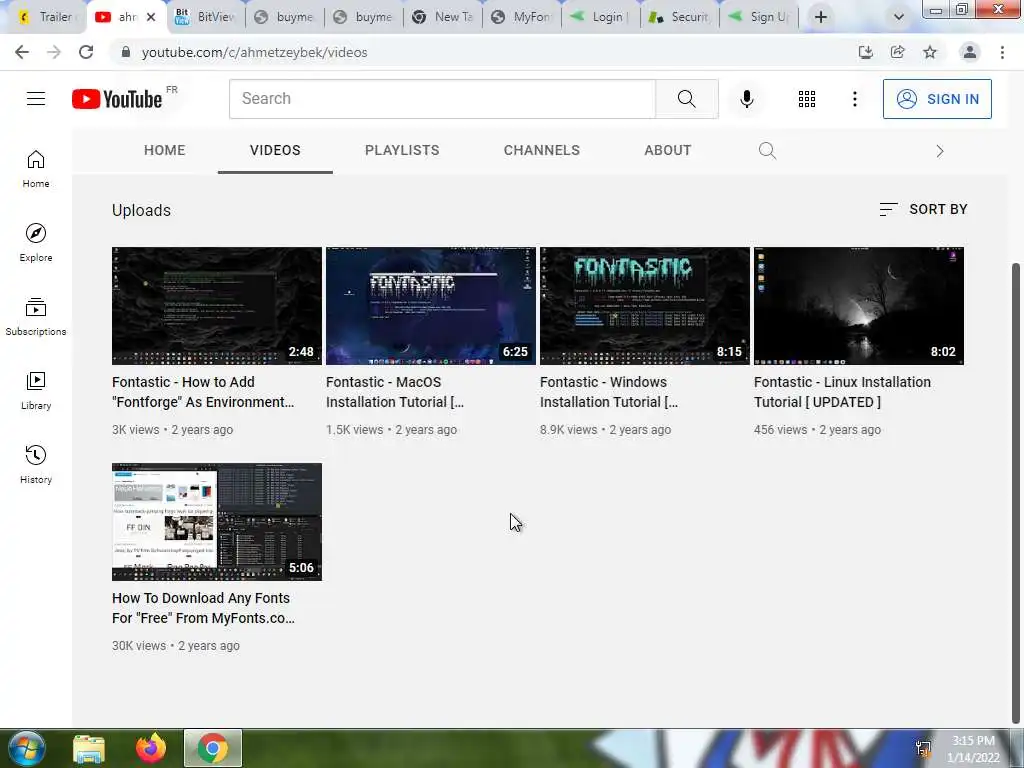The width and height of the screenshot is (1024, 768).
Task: Open a new browser tab
Action: pos(821,17)
